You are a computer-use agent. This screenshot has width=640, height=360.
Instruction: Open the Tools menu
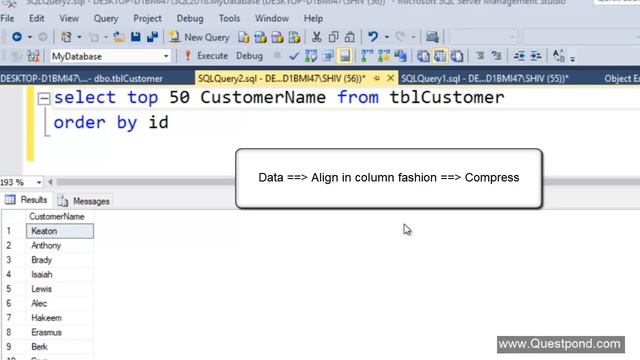click(229, 18)
